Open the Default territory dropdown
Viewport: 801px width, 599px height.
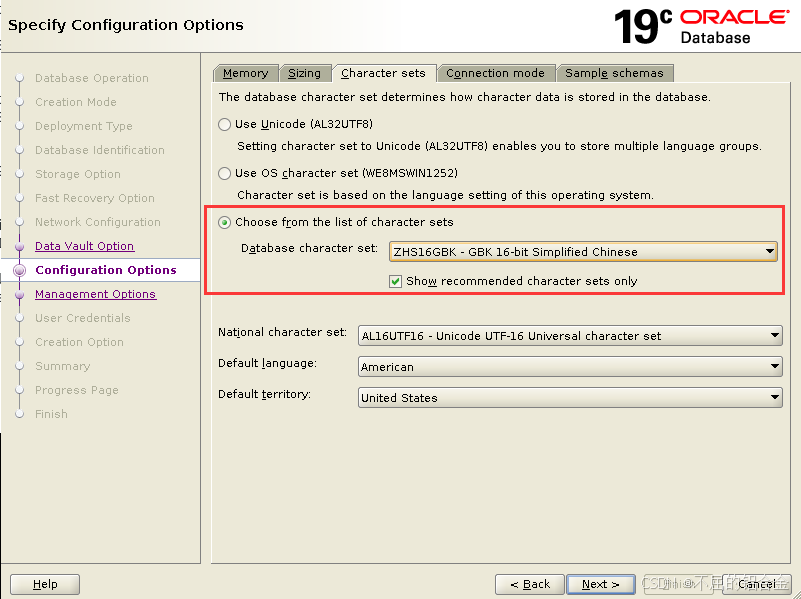click(x=570, y=398)
